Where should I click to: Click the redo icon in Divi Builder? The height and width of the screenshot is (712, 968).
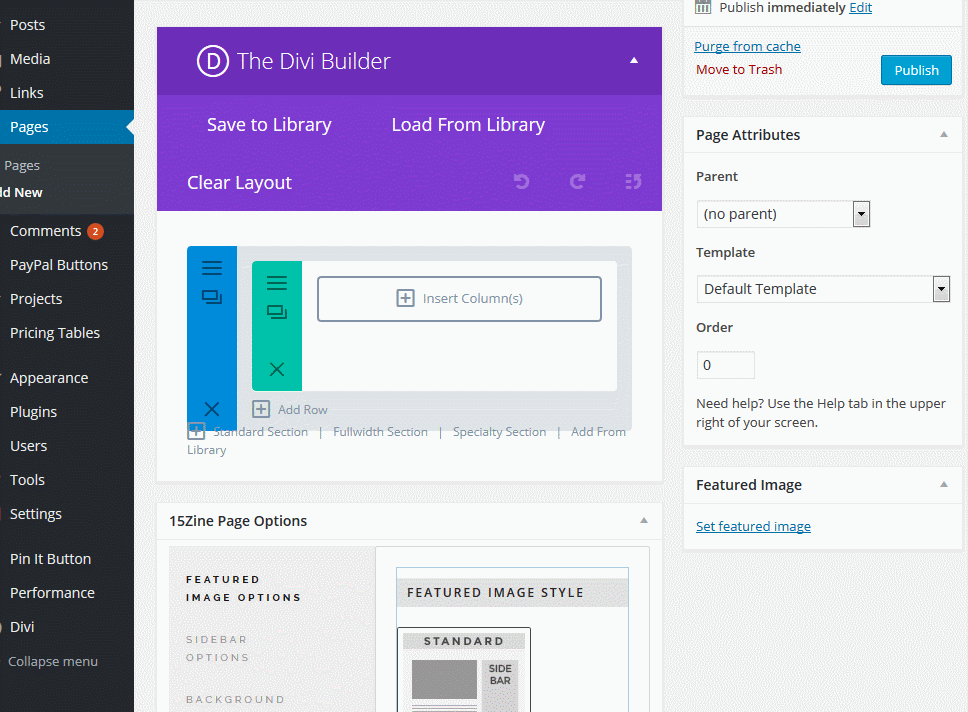coord(577,182)
